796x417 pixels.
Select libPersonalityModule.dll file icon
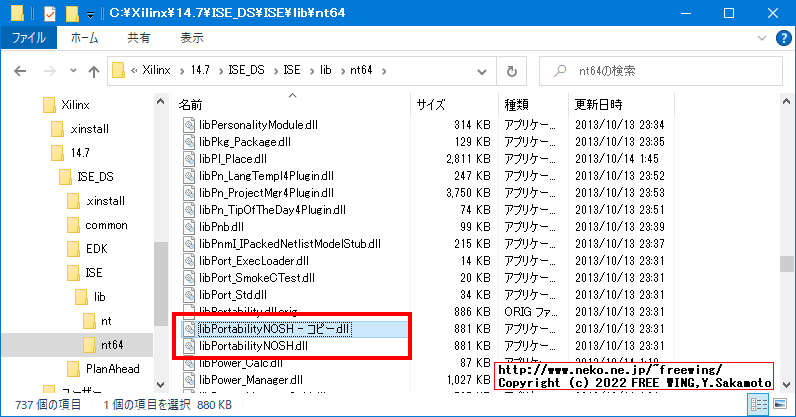coord(189,125)
